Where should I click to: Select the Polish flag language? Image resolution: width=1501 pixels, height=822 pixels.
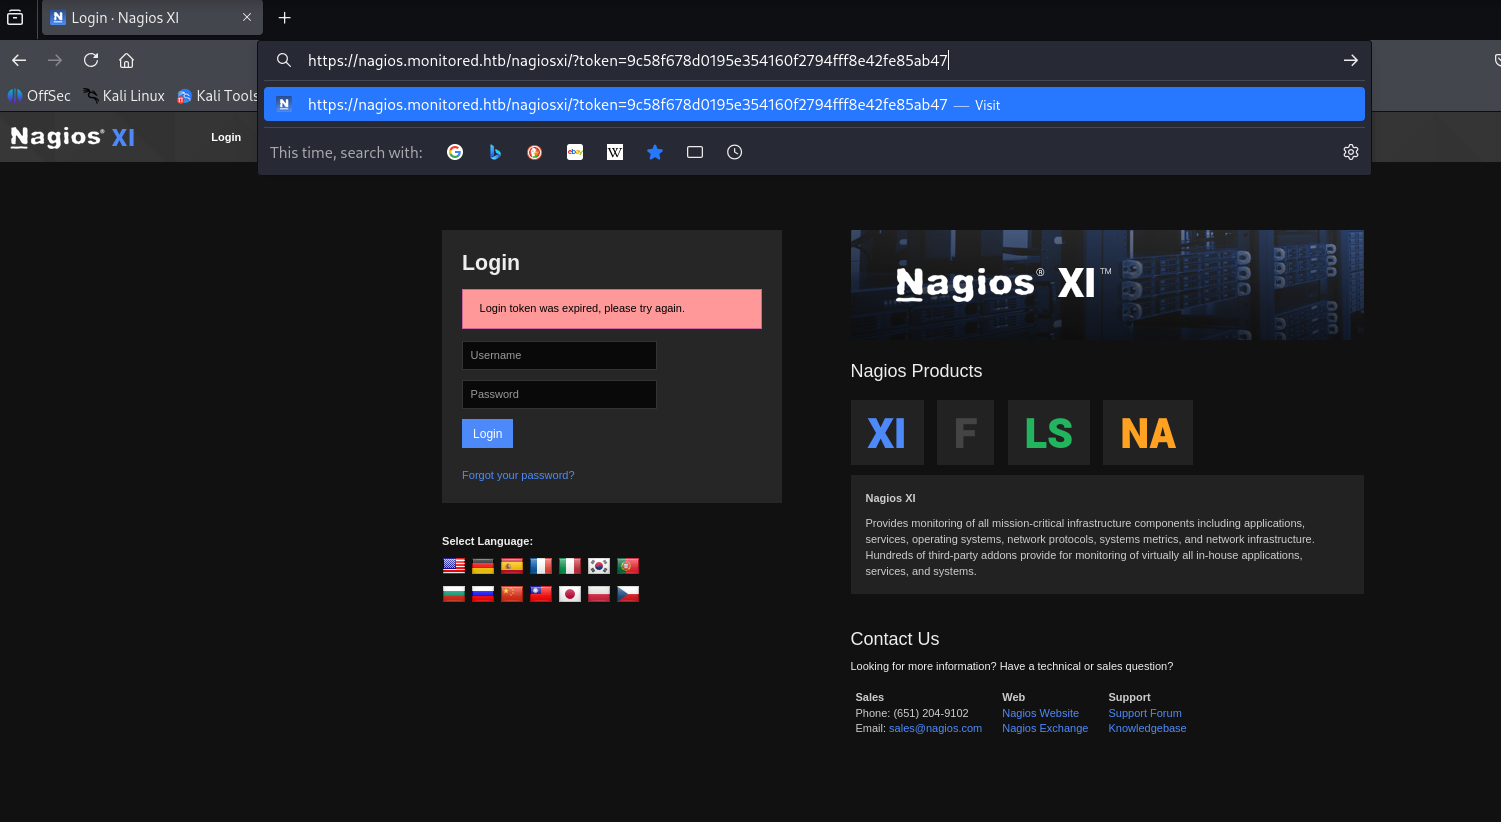coord(599,594)
